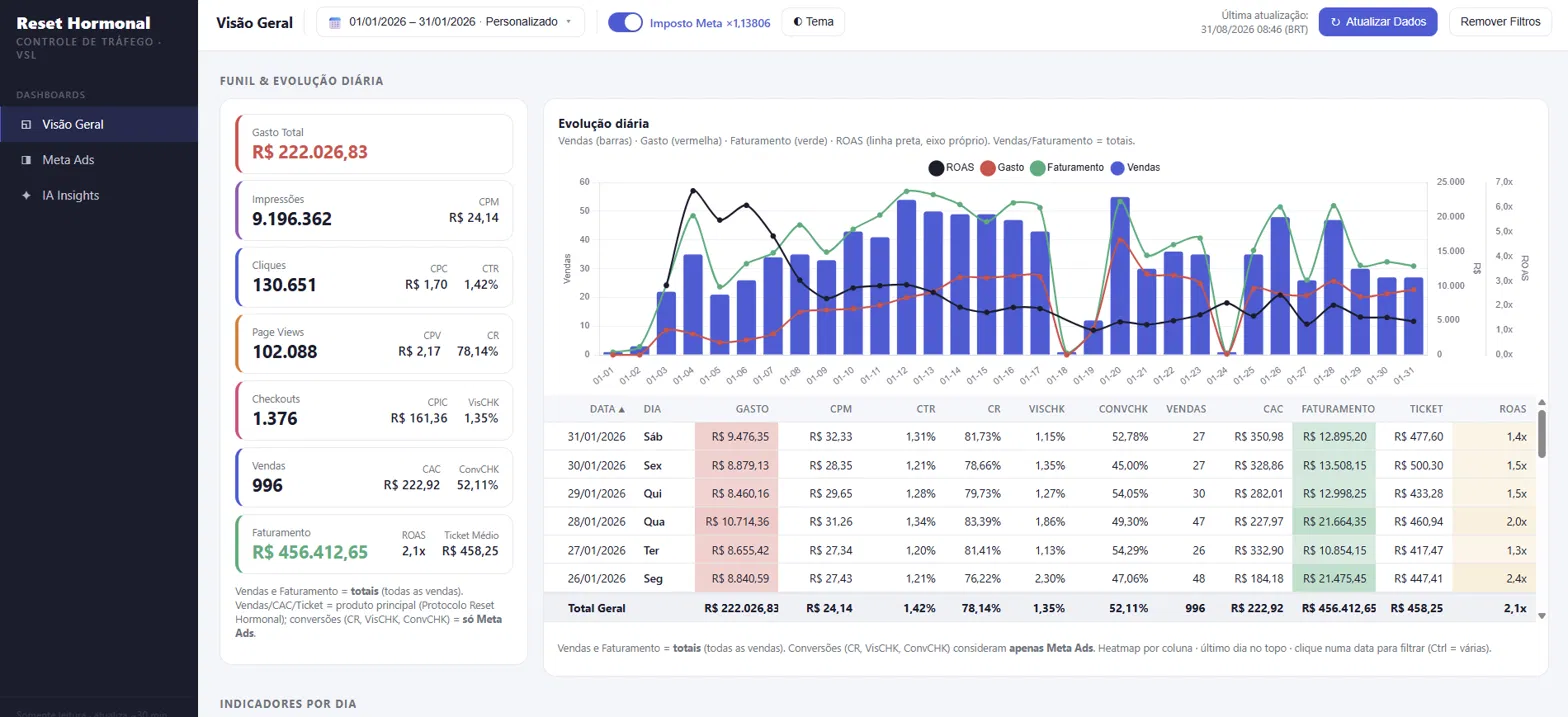1568x717 pixels.
Task: Open Meta Ads in the sidebar
Action: 99,160
